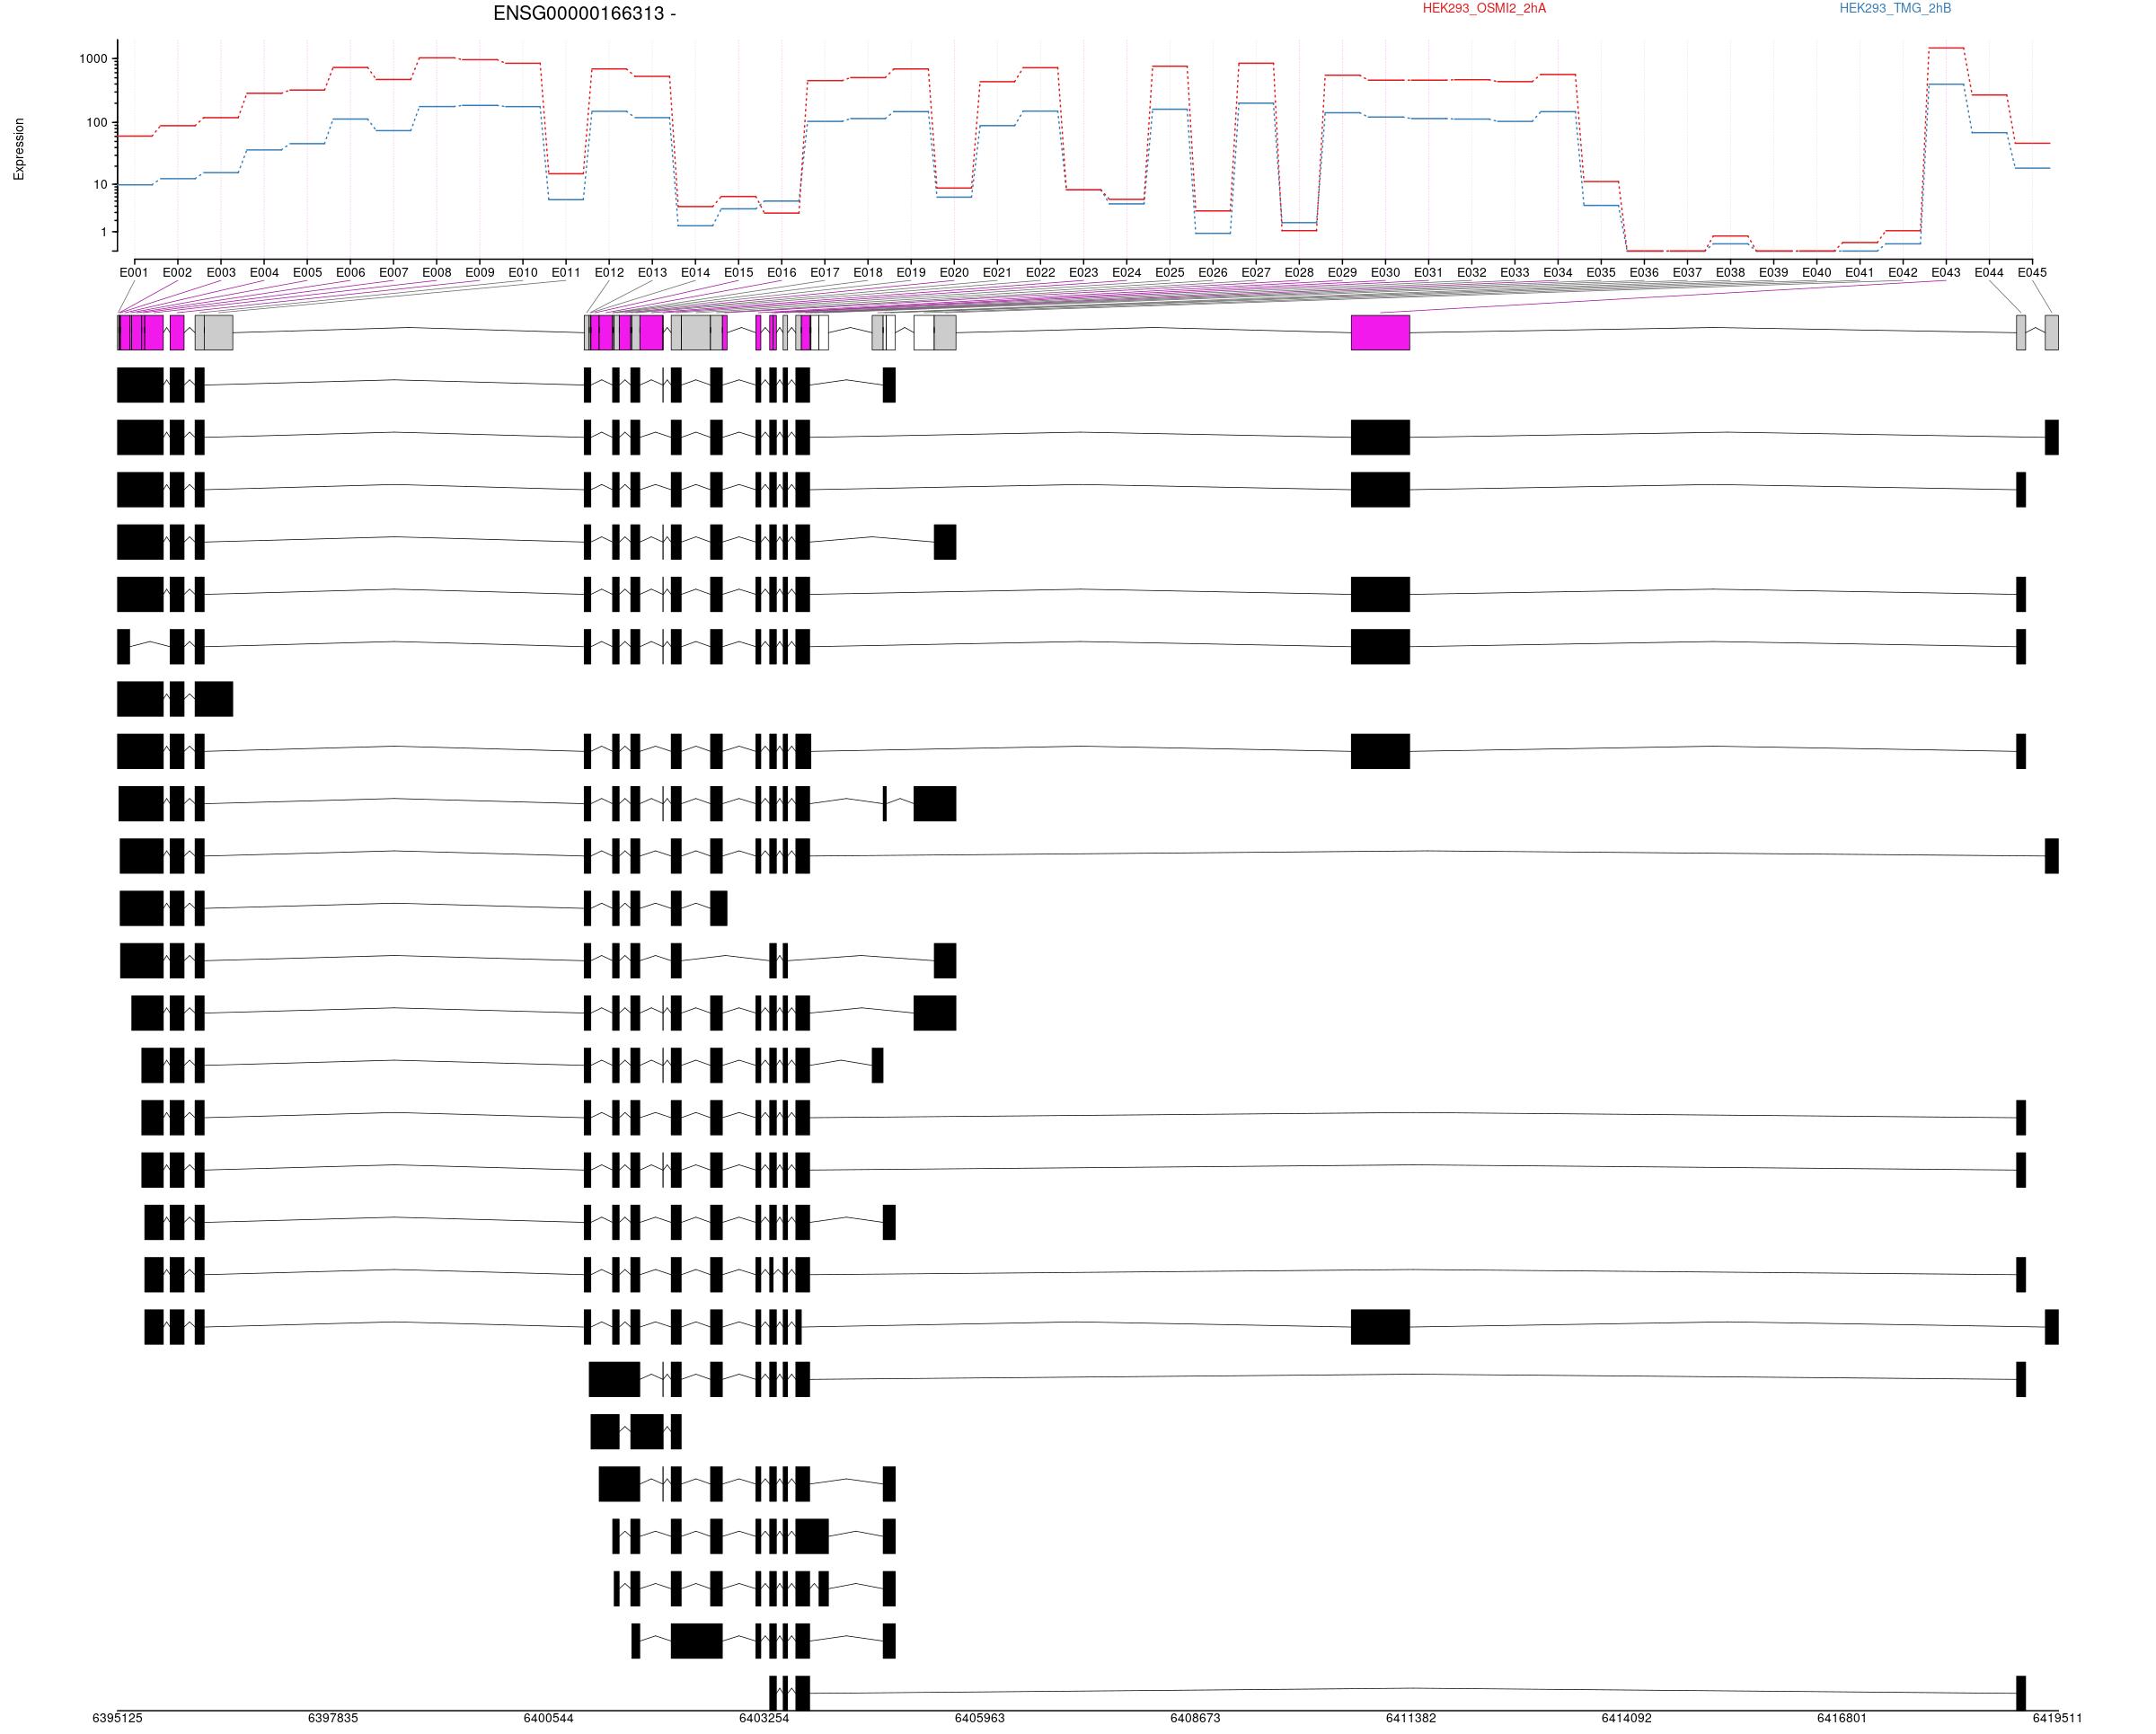The image size is (2156, 1734).
Task: Click the exon label E010
Action: point(523,272)
